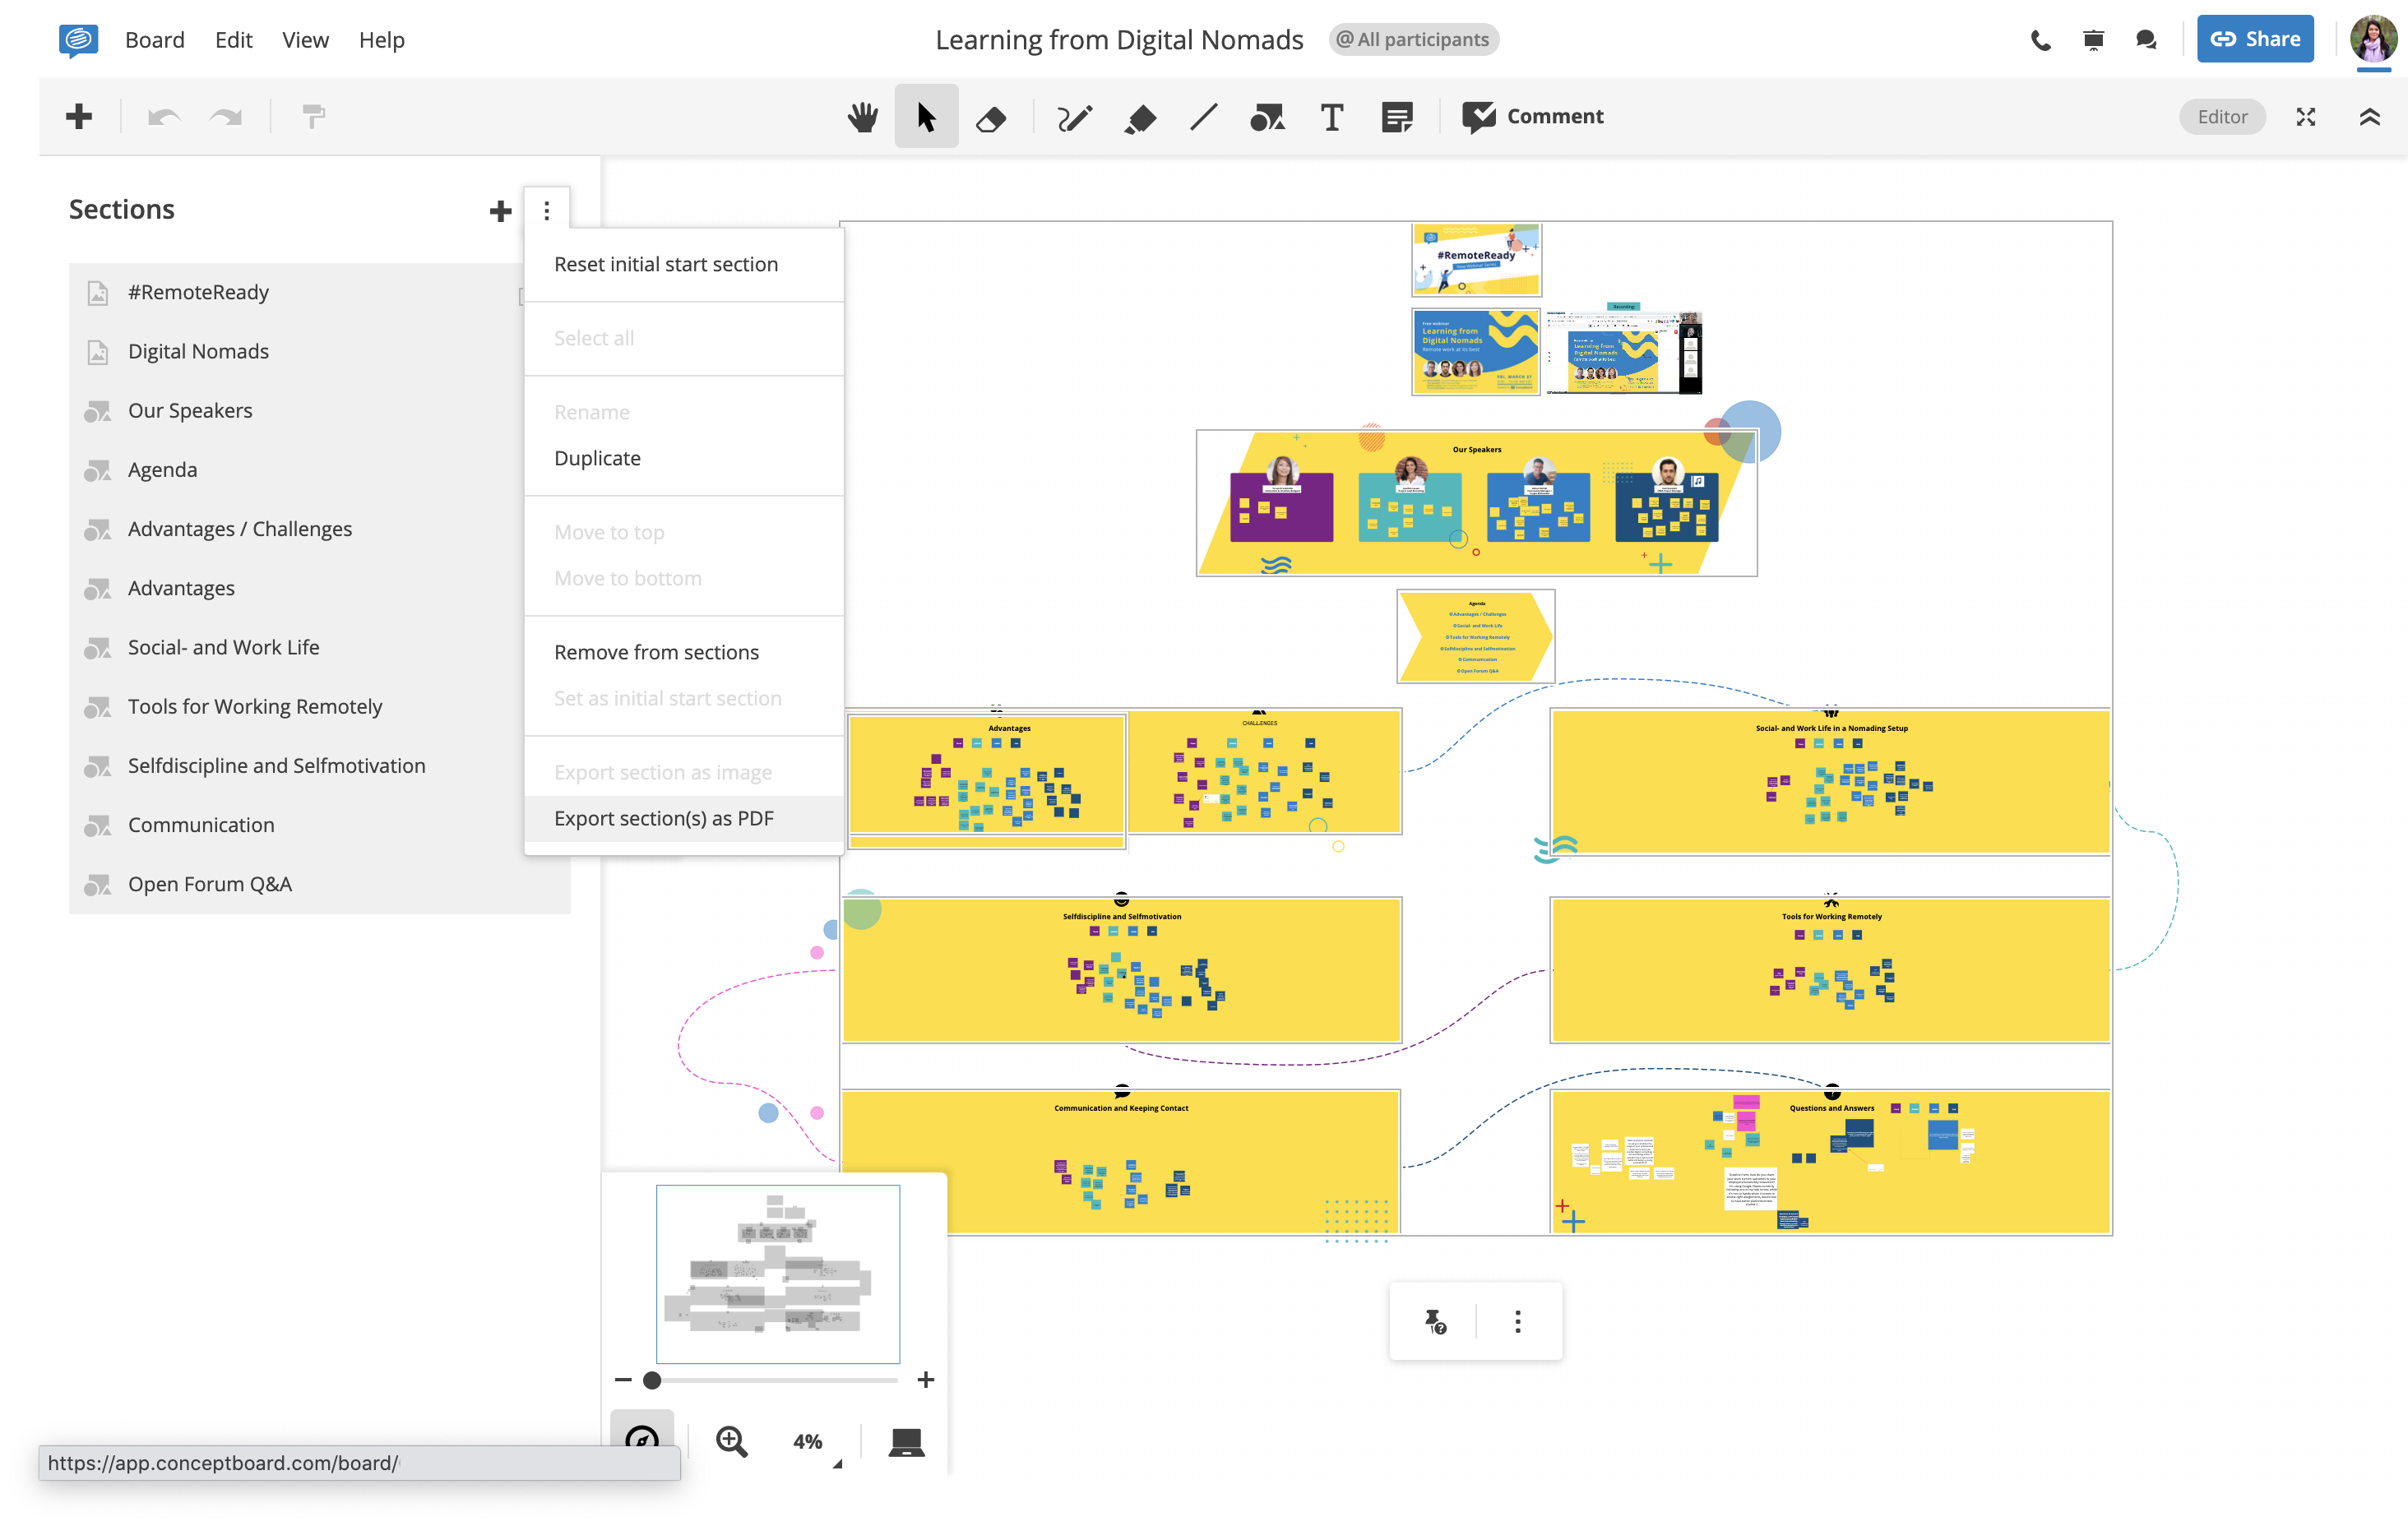
Task: Click the zoom slider handle
Action: (x=652, y=1380)
